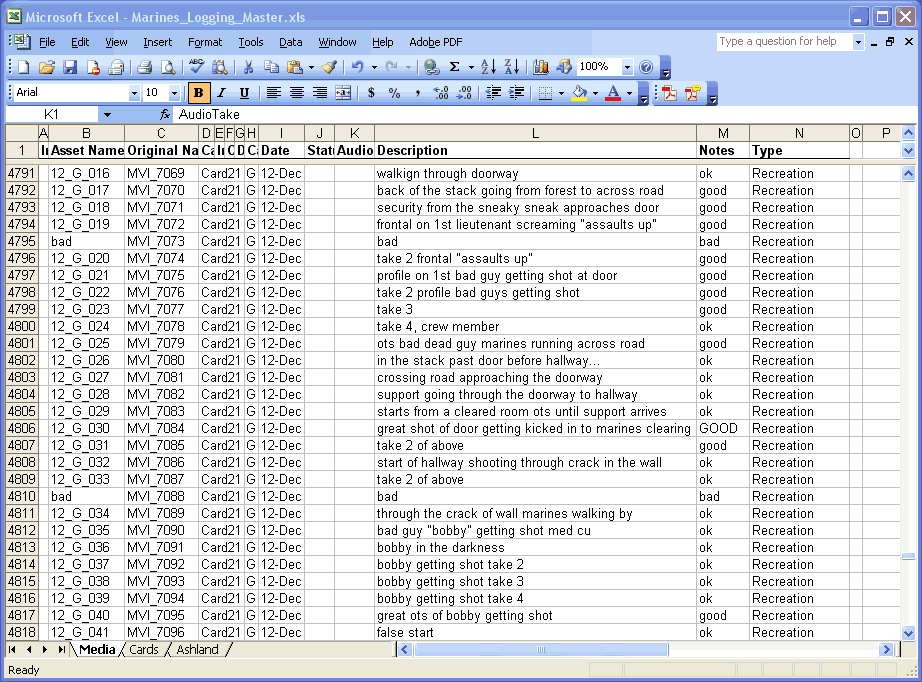Click Increase Decimal icon
Viewport: 922px width, 682px height.
click(440, 93)
